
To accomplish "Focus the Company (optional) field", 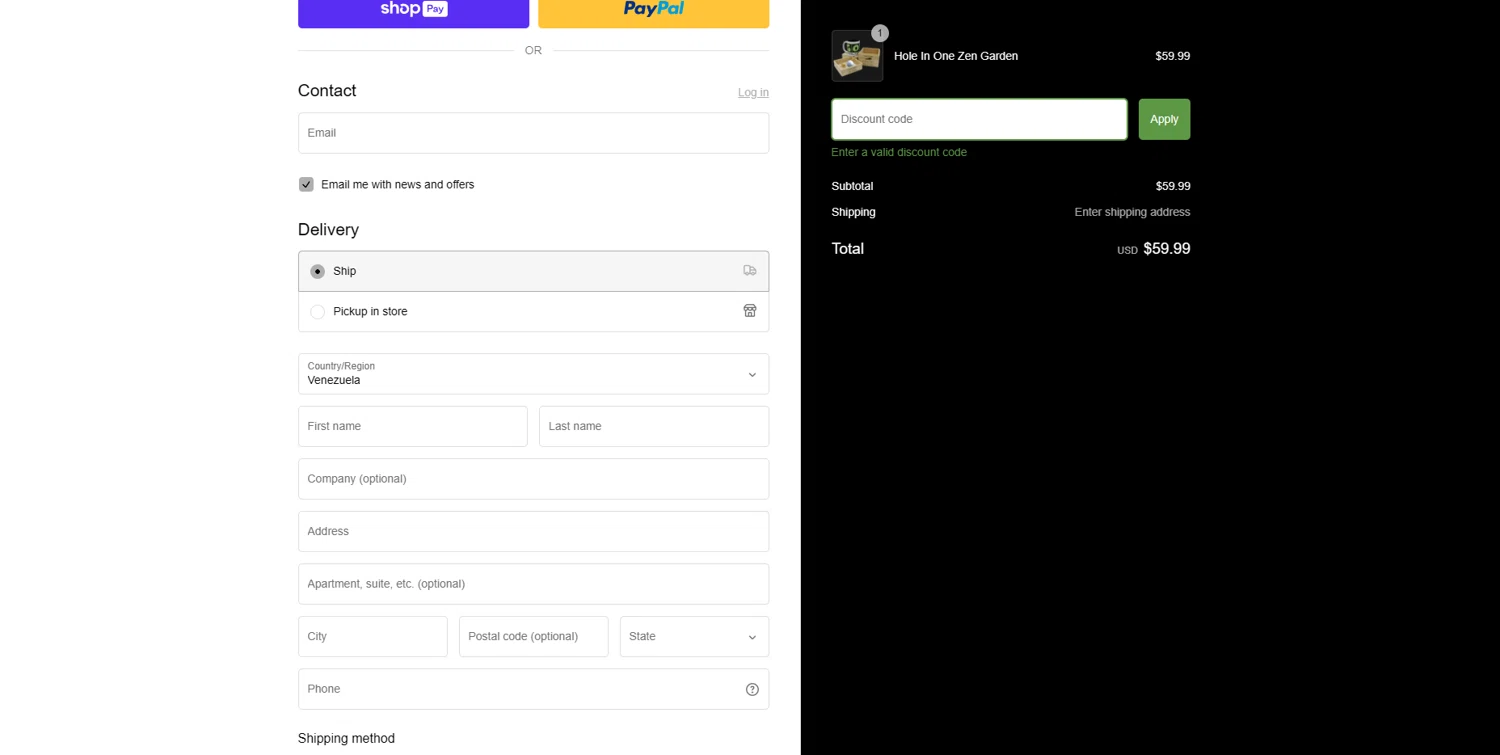I will (x=533, y=479).
